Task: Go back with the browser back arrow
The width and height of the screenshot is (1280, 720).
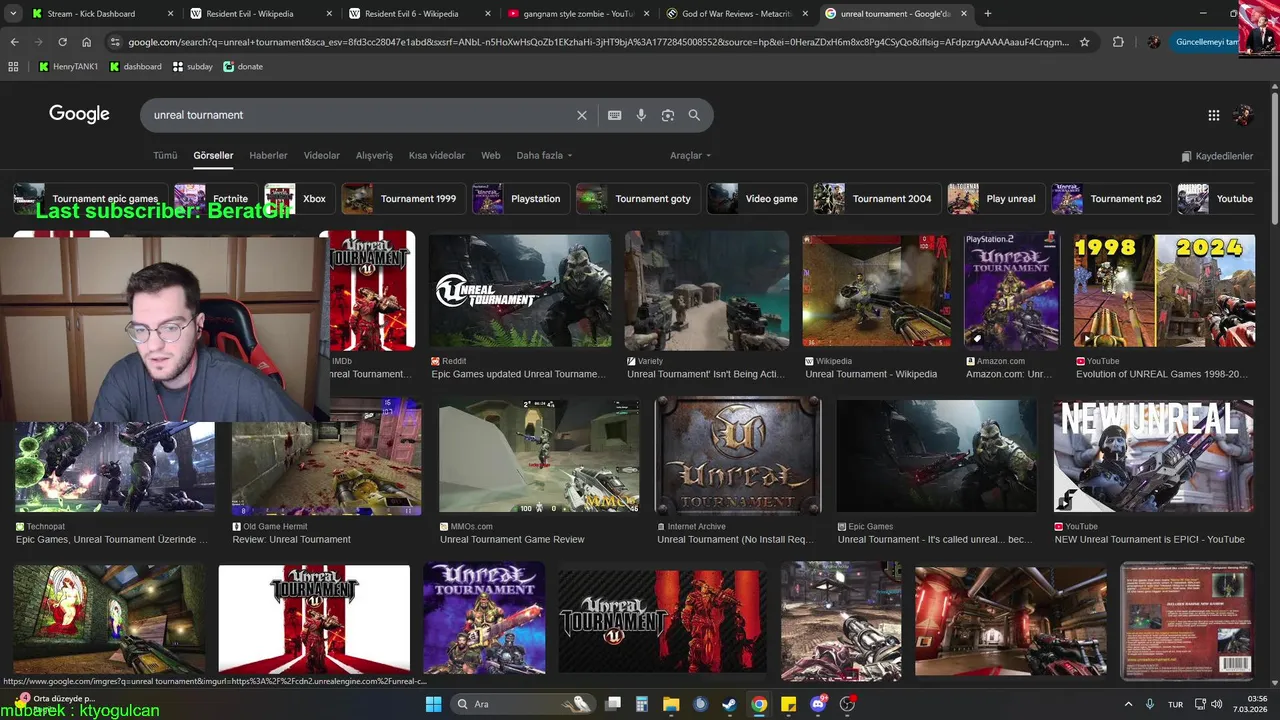Action: (x=14, y=42)
